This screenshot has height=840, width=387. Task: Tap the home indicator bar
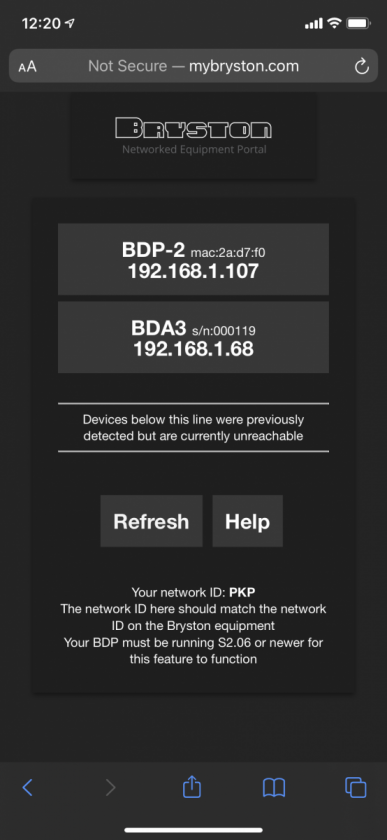click(194, 830)
